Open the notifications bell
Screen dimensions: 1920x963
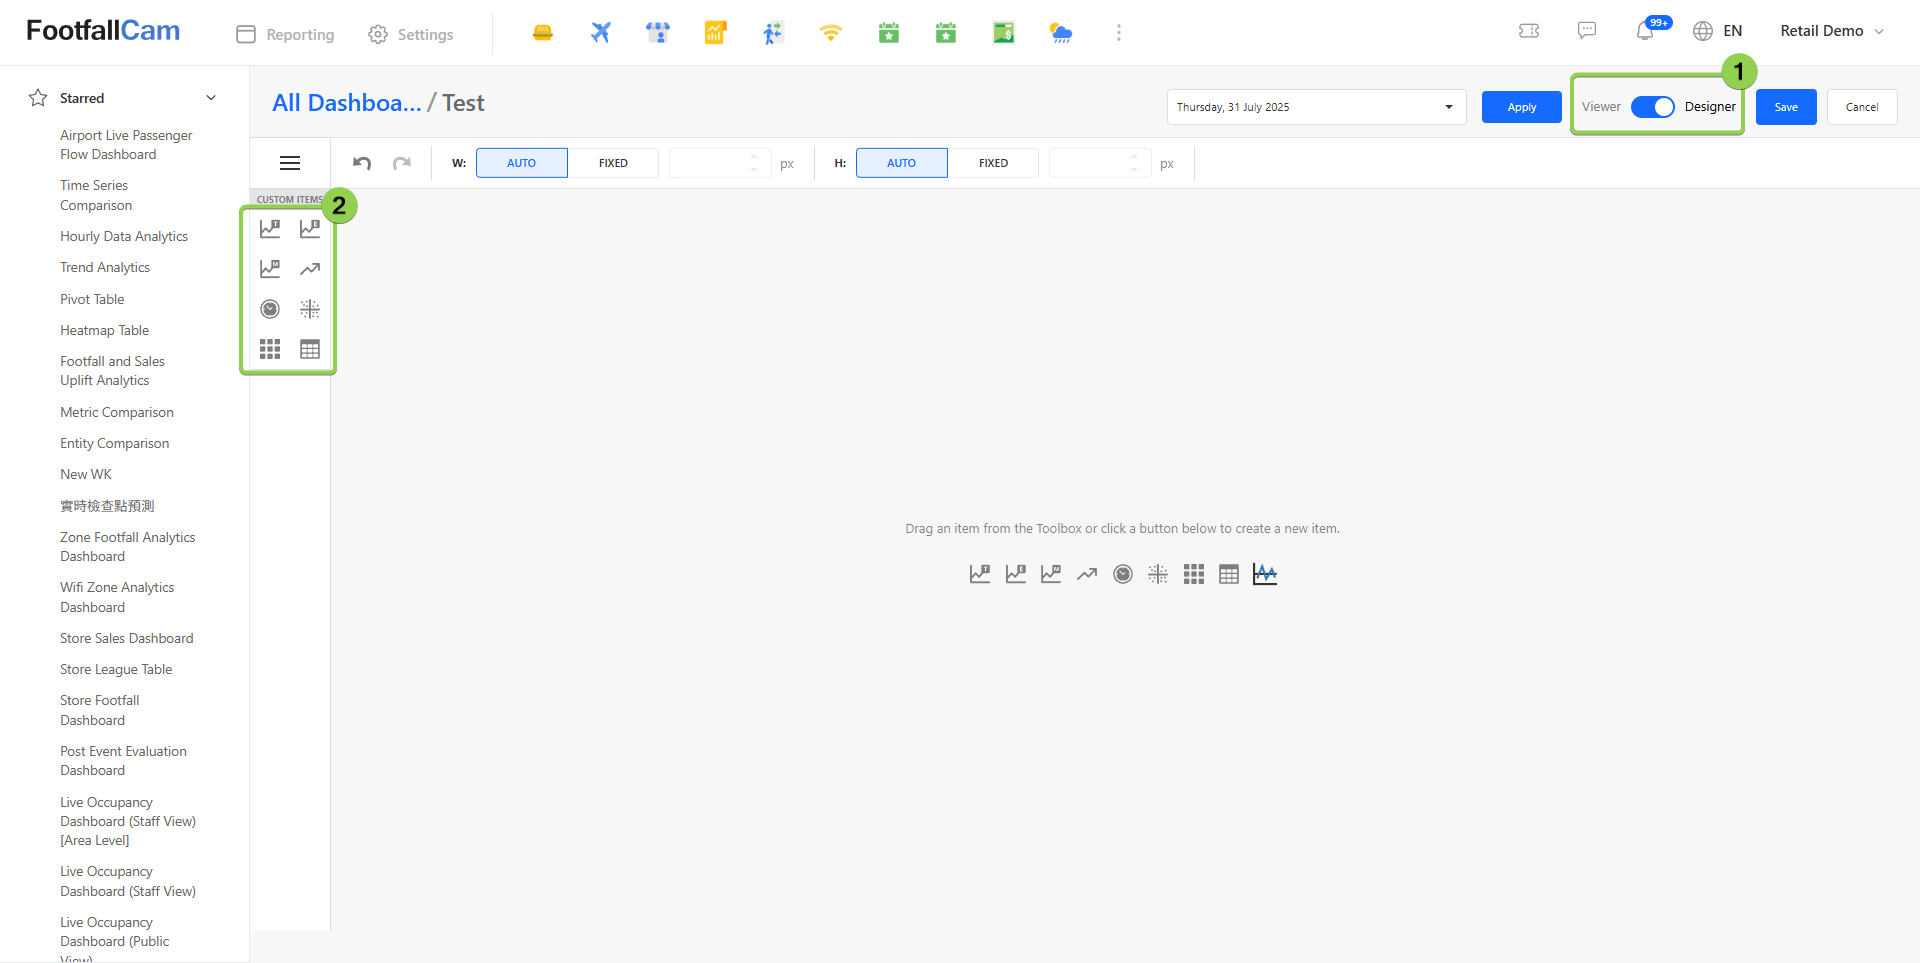pos(1645,31)
